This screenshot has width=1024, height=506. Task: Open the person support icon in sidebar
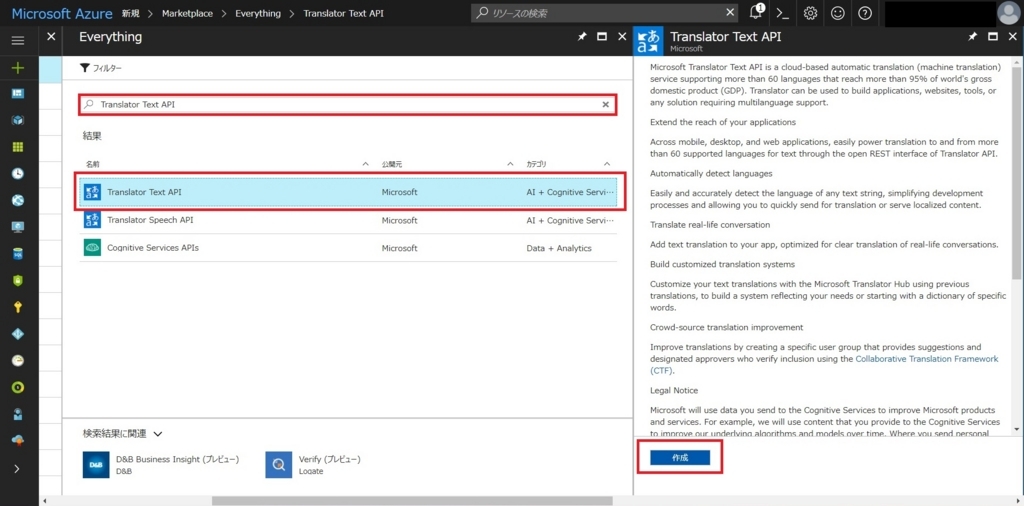click(18, 414)
